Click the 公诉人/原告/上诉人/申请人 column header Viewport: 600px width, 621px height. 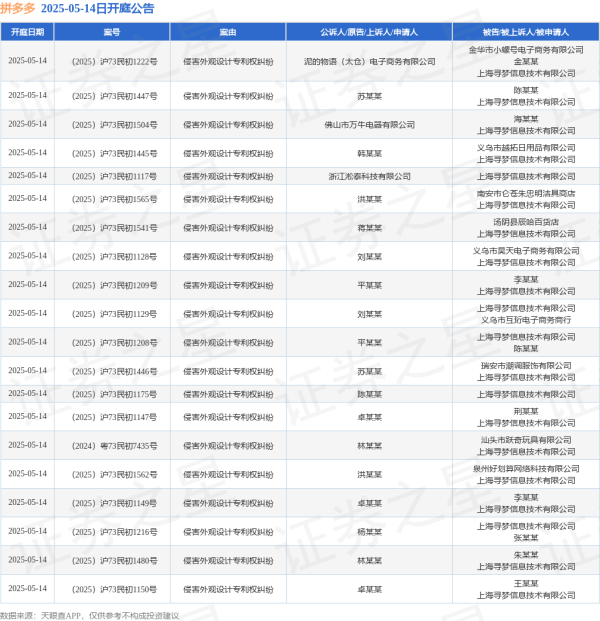click(x=369, y=32)
